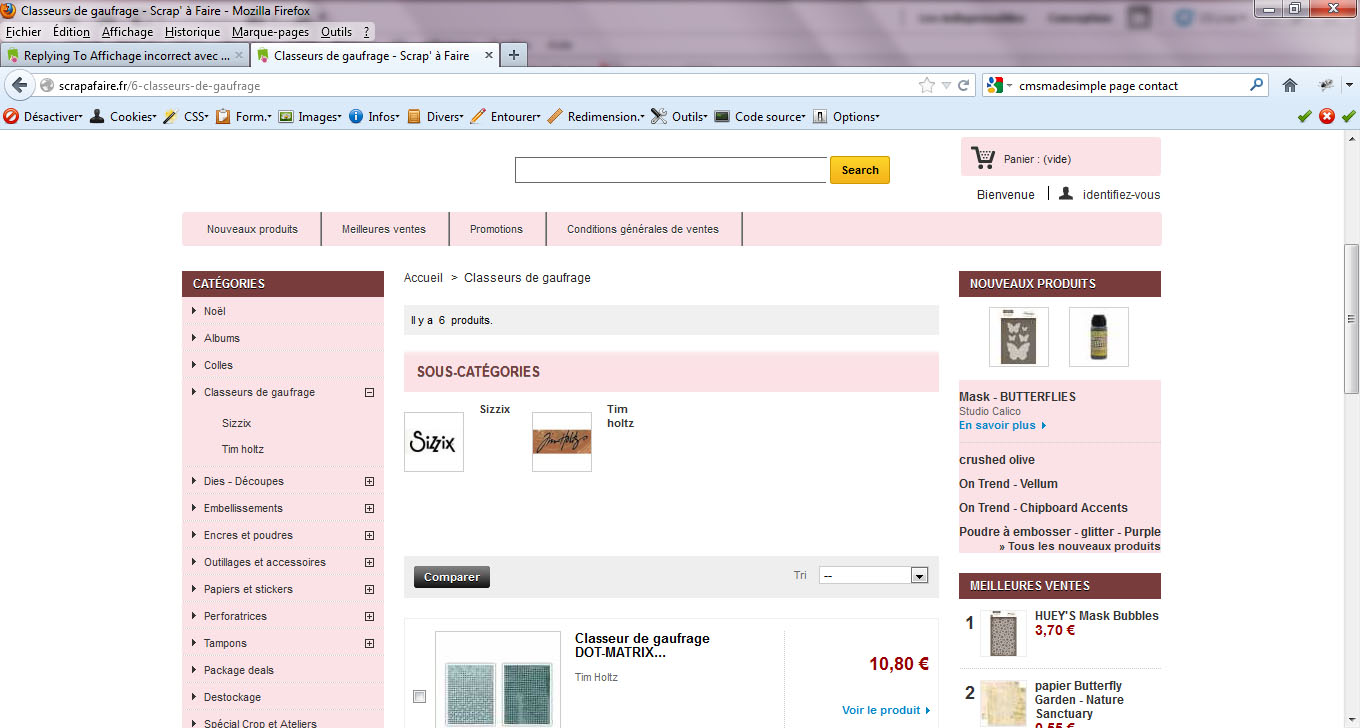The height and width of the screenshot is (728, 1360).
Task: Click the red error indicator icon
Action: tap(1327, 116)
